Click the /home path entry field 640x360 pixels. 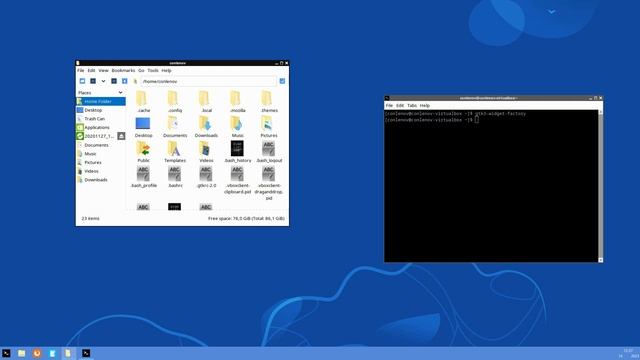pos(209,81)
